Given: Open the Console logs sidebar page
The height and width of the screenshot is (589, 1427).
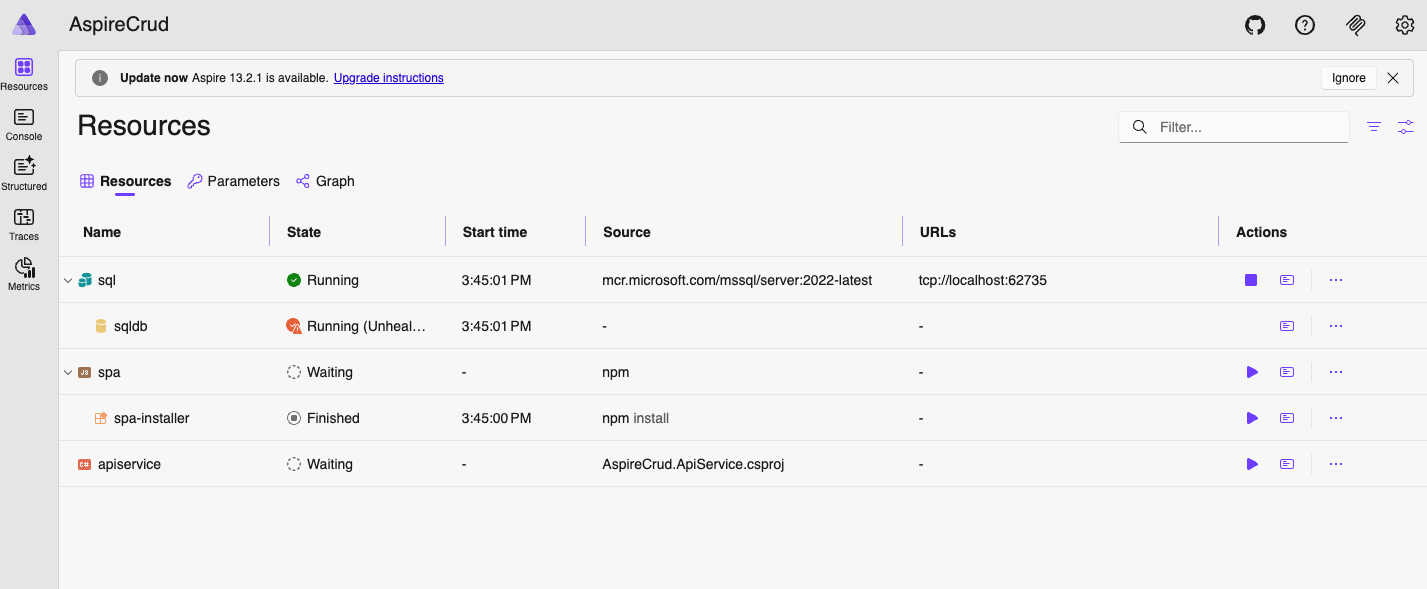Looking at the screenshot, I should [x=24, y=125].
